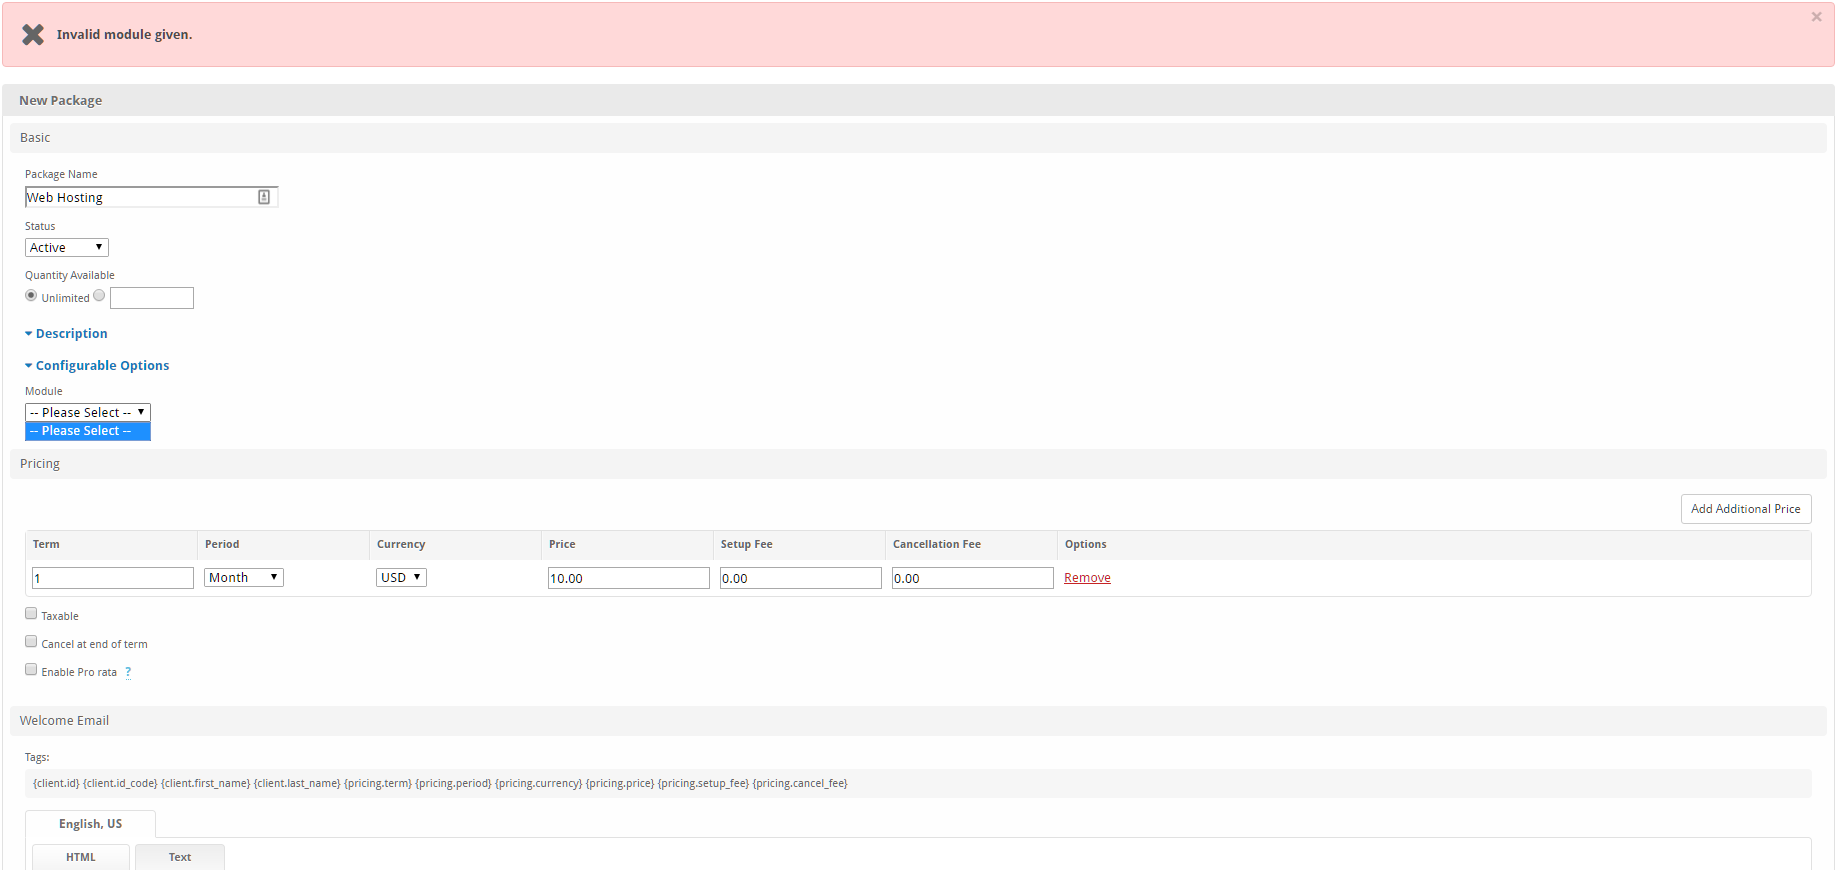
Task: Click the autofill icon in Package Name field
Action: pyautogui.click(x=264, y=197)
